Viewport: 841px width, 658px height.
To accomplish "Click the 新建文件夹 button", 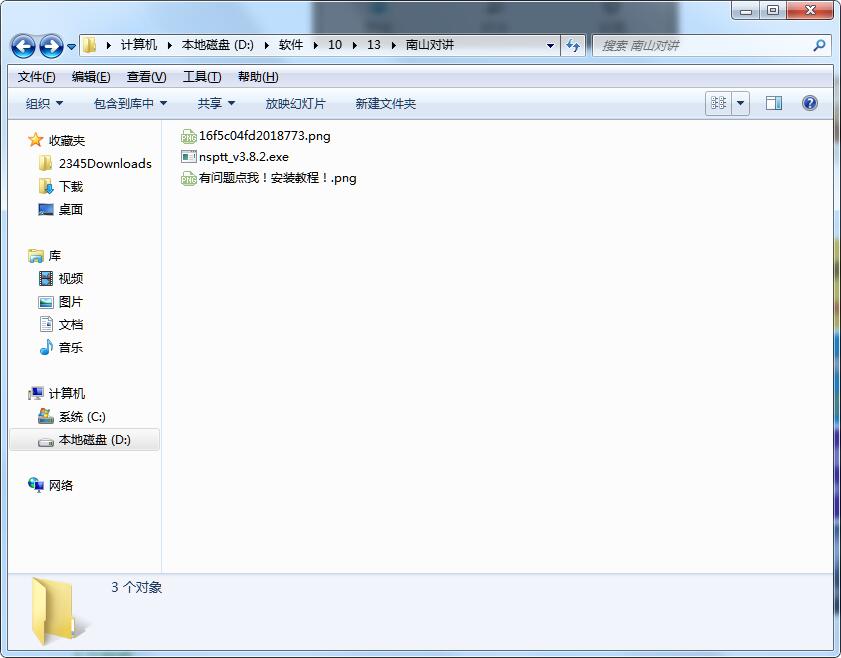I will click(x=386, y=103).
